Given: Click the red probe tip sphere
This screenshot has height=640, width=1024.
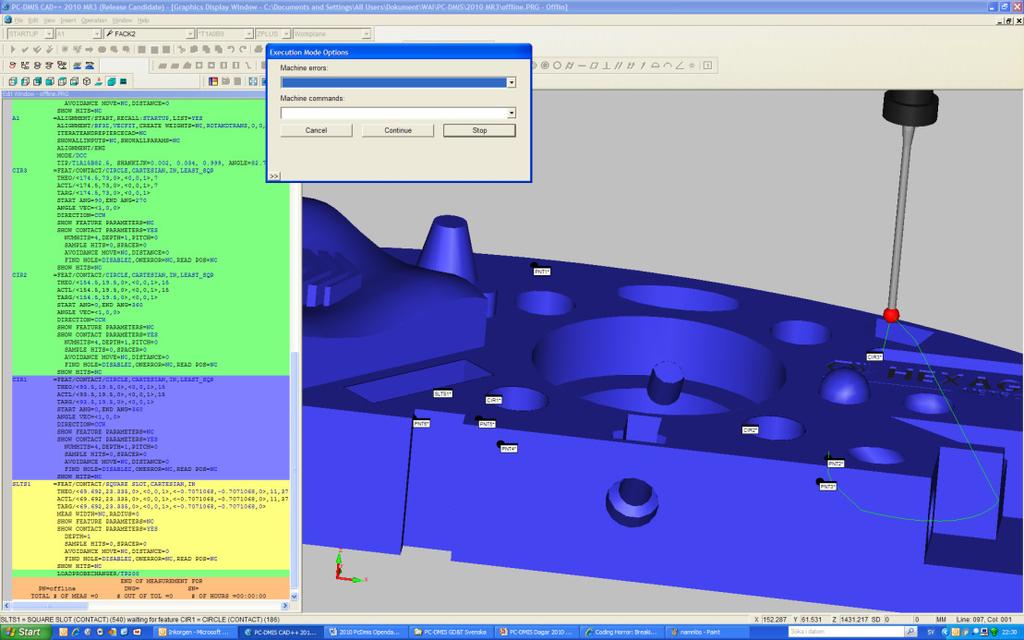Looking at the screenshot, I should (891, 315).
